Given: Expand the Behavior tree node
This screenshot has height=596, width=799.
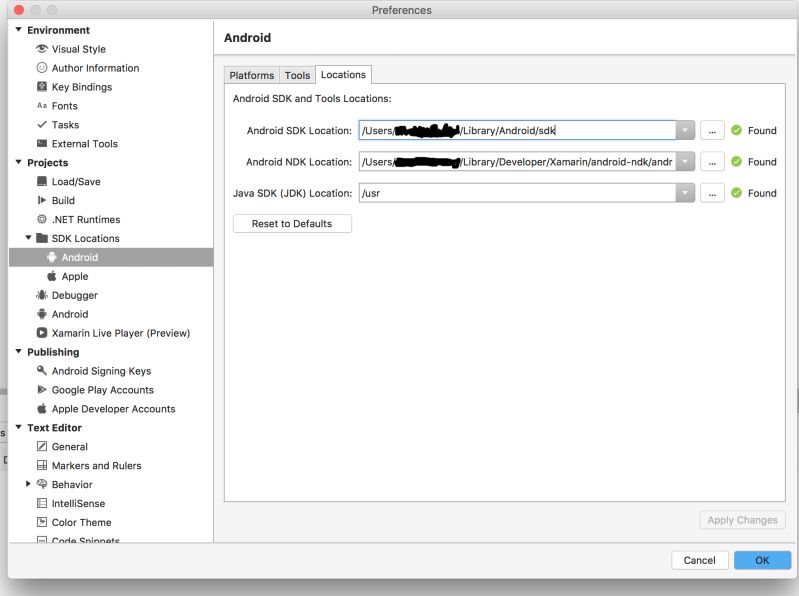Looking at the screenshot, I should [x=29, y=483].
